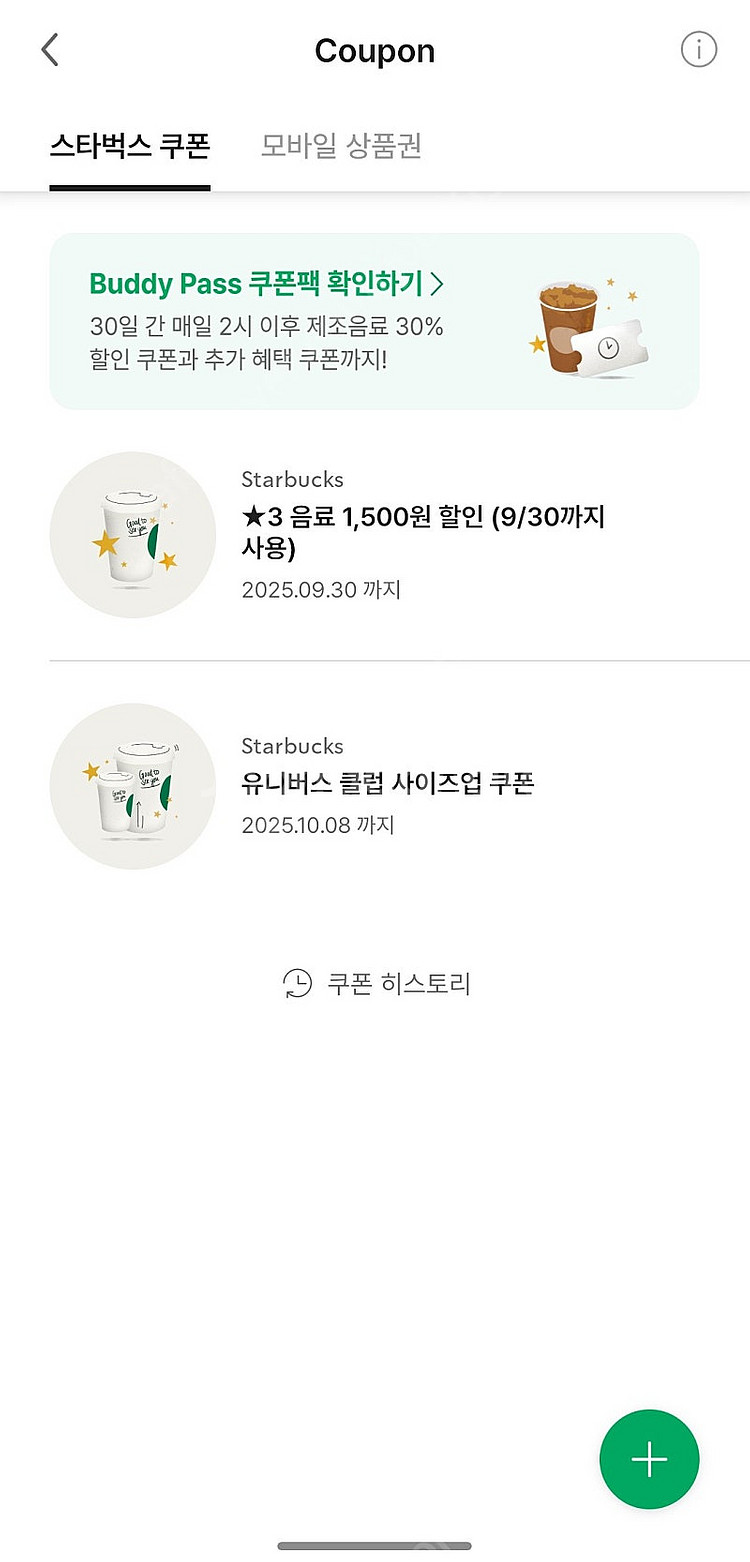
Task: Tap the 2025.10.08 까지 expiry date
Action: pos(318,826)
